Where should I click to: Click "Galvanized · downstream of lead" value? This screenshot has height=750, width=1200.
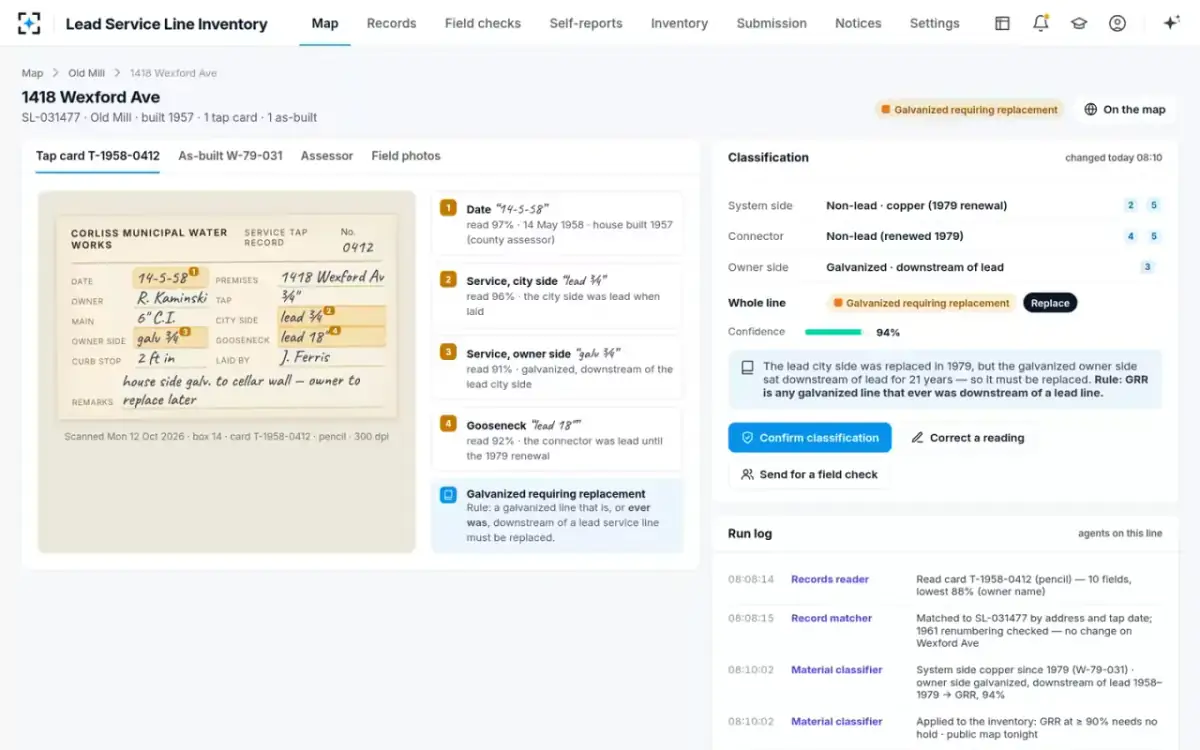pyautogui.click(x=915, y=267)
